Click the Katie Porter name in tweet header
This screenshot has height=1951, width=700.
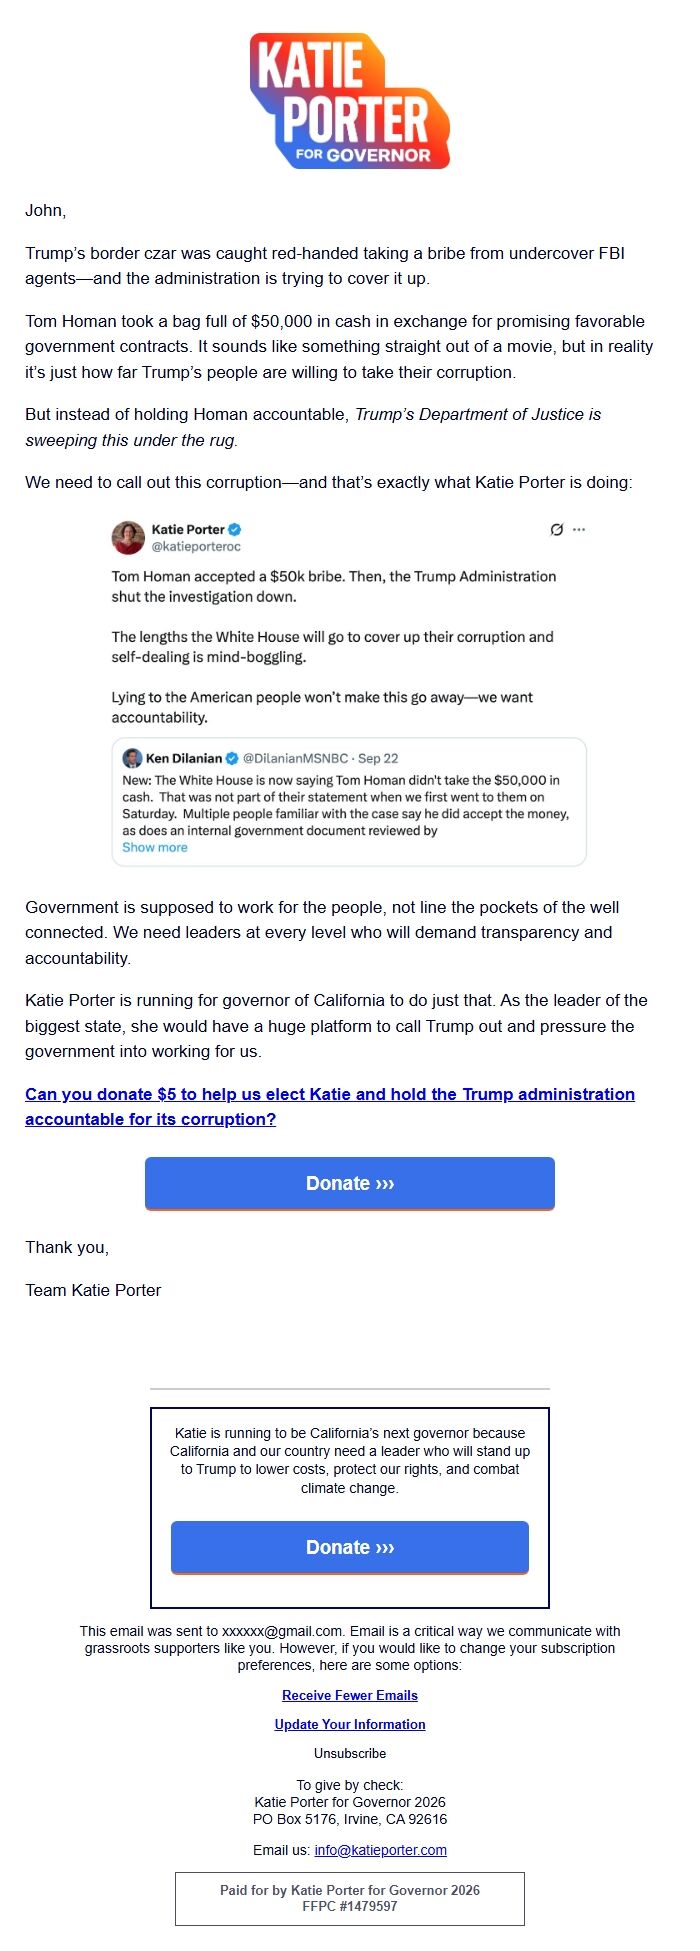188,529
